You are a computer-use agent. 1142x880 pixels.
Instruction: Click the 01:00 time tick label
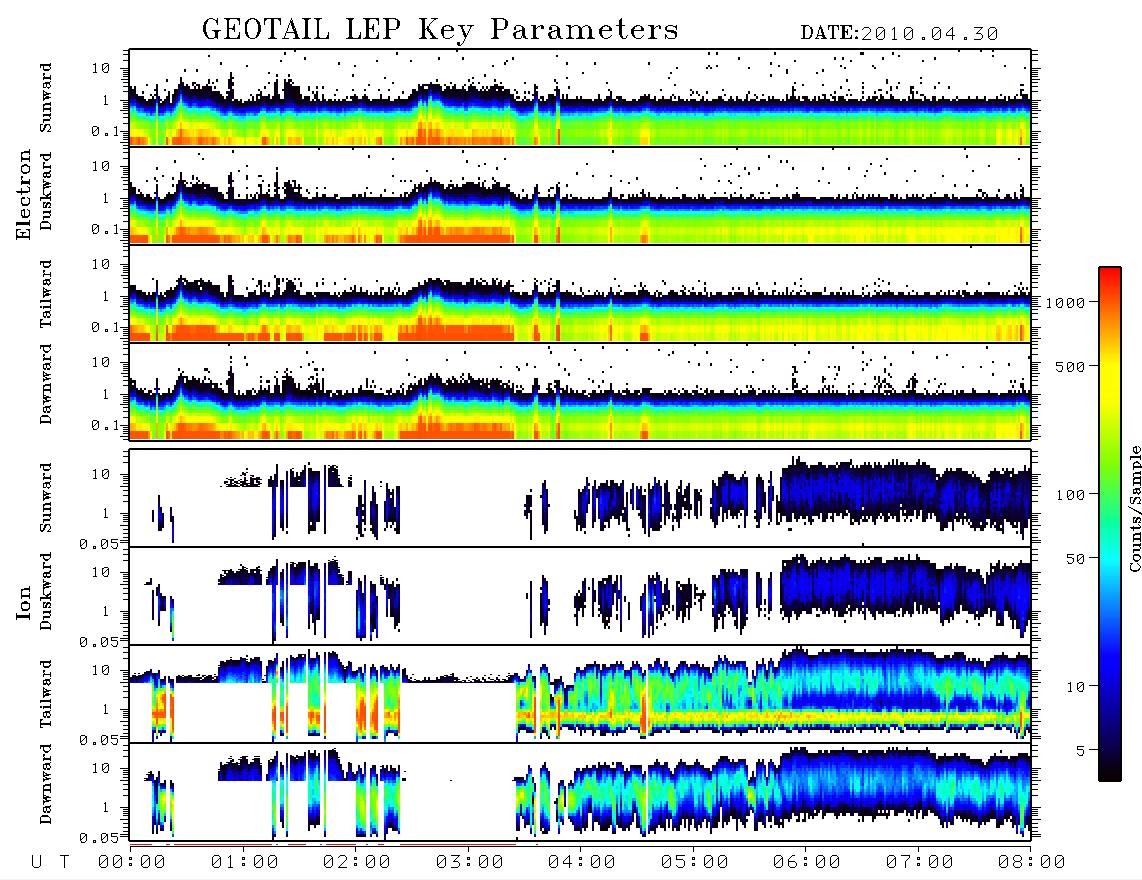point(244,863)
